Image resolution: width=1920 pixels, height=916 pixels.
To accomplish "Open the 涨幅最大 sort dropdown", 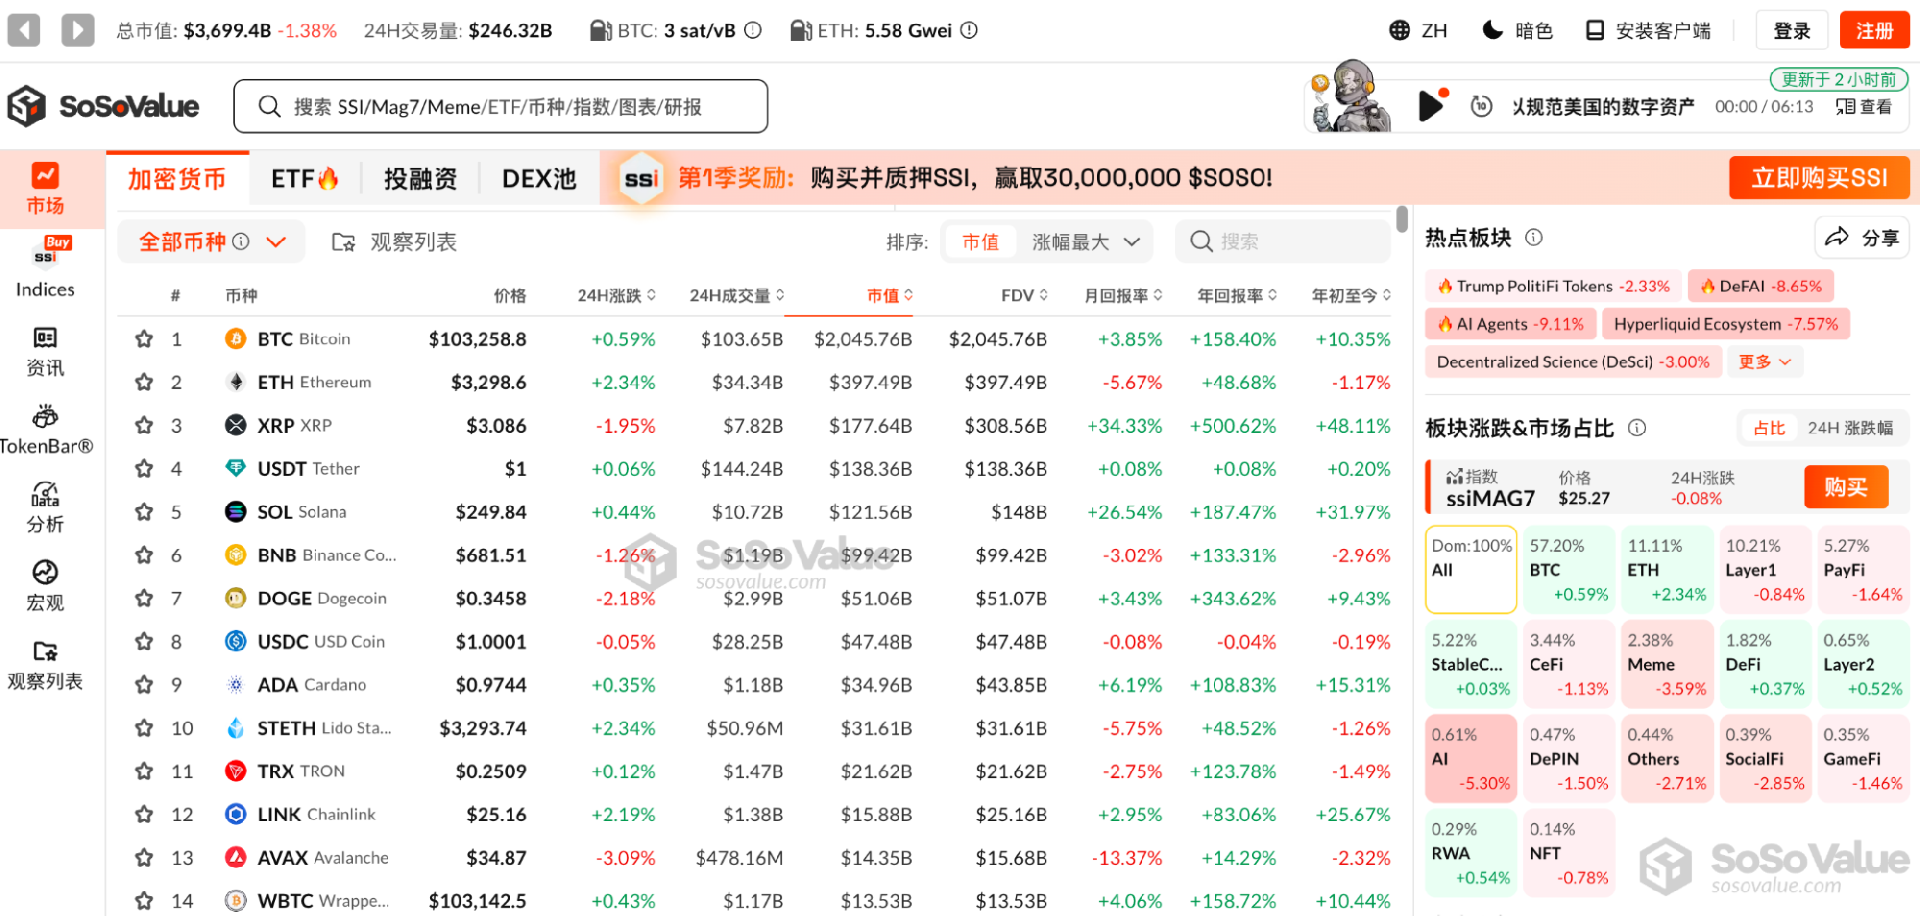I will click(1086, 242).
